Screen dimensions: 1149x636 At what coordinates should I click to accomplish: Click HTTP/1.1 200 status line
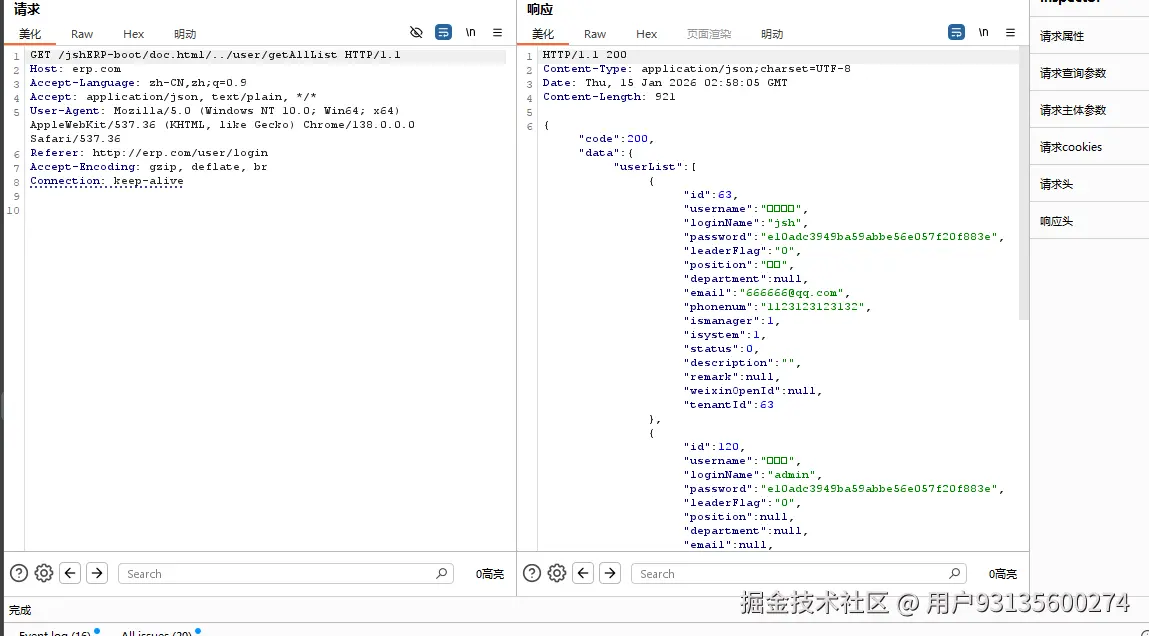click(x=585, y=55)
